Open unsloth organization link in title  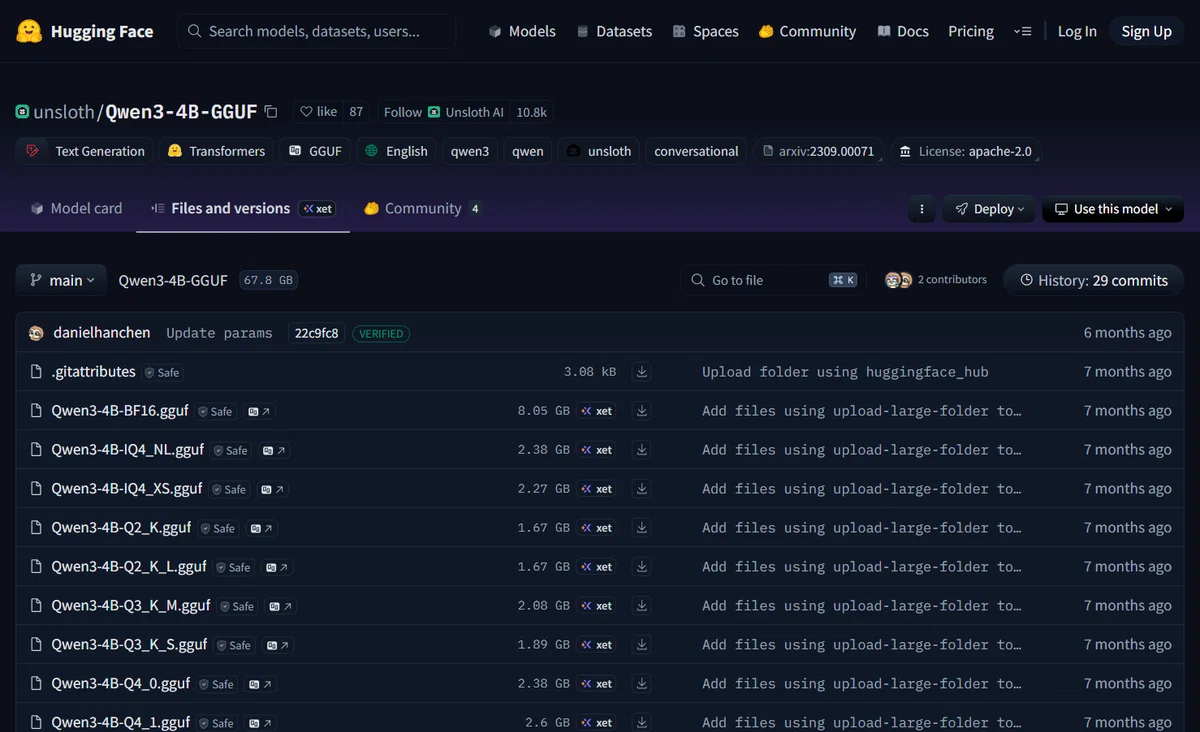[x=63, y=112]
